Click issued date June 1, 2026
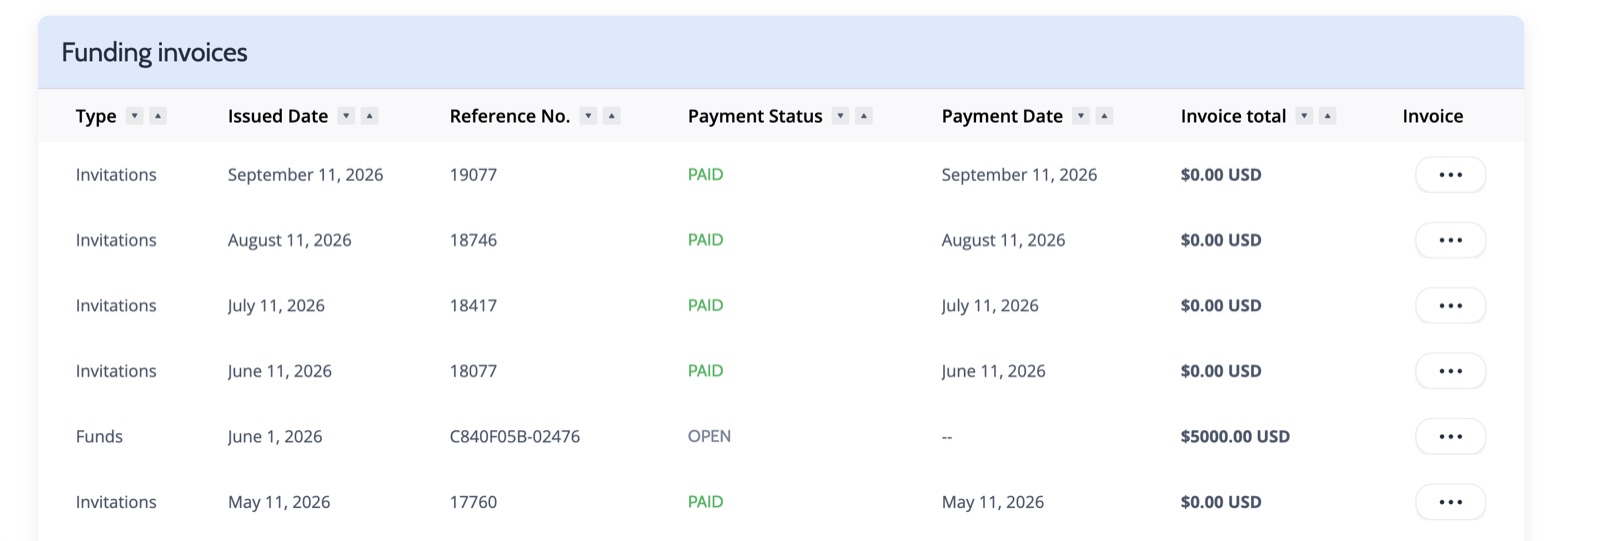 275,437
